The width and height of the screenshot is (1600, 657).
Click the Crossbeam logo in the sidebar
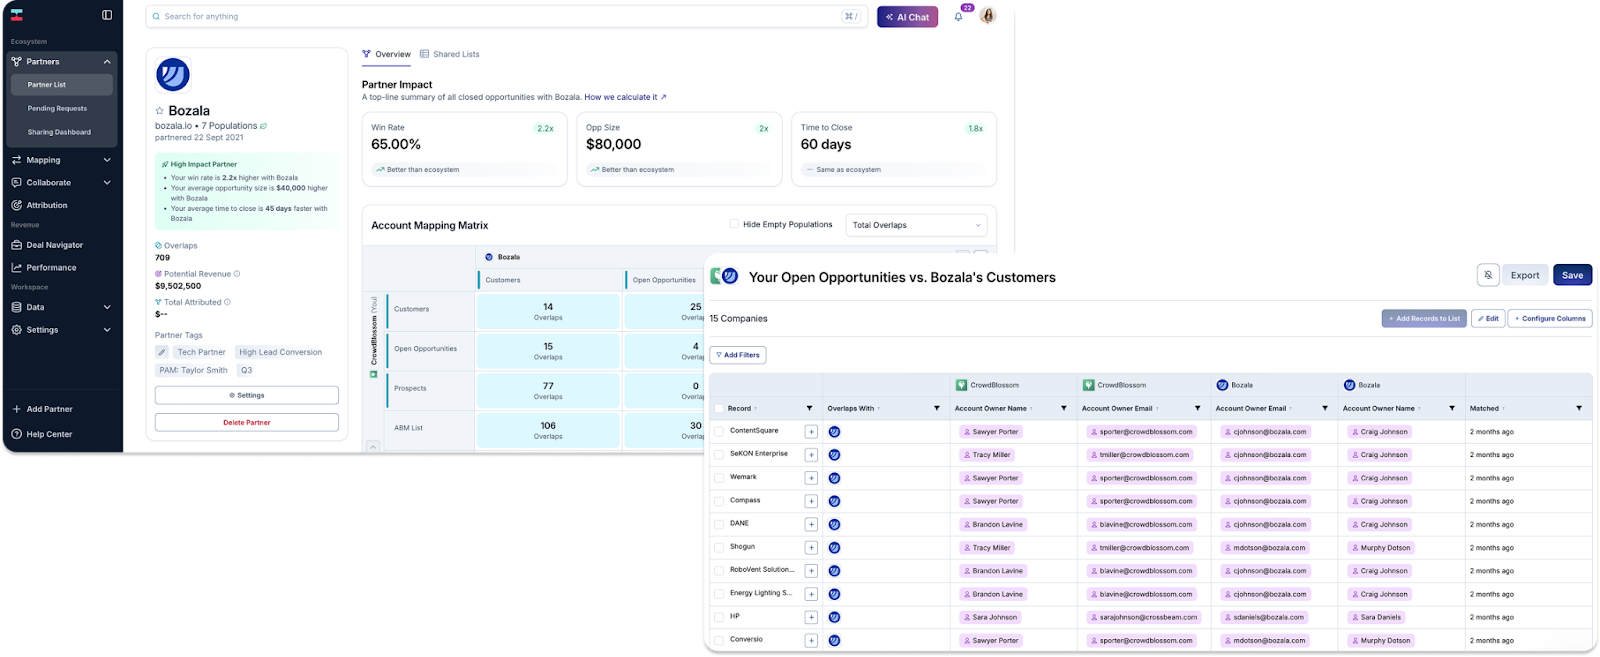coord(17,15)
